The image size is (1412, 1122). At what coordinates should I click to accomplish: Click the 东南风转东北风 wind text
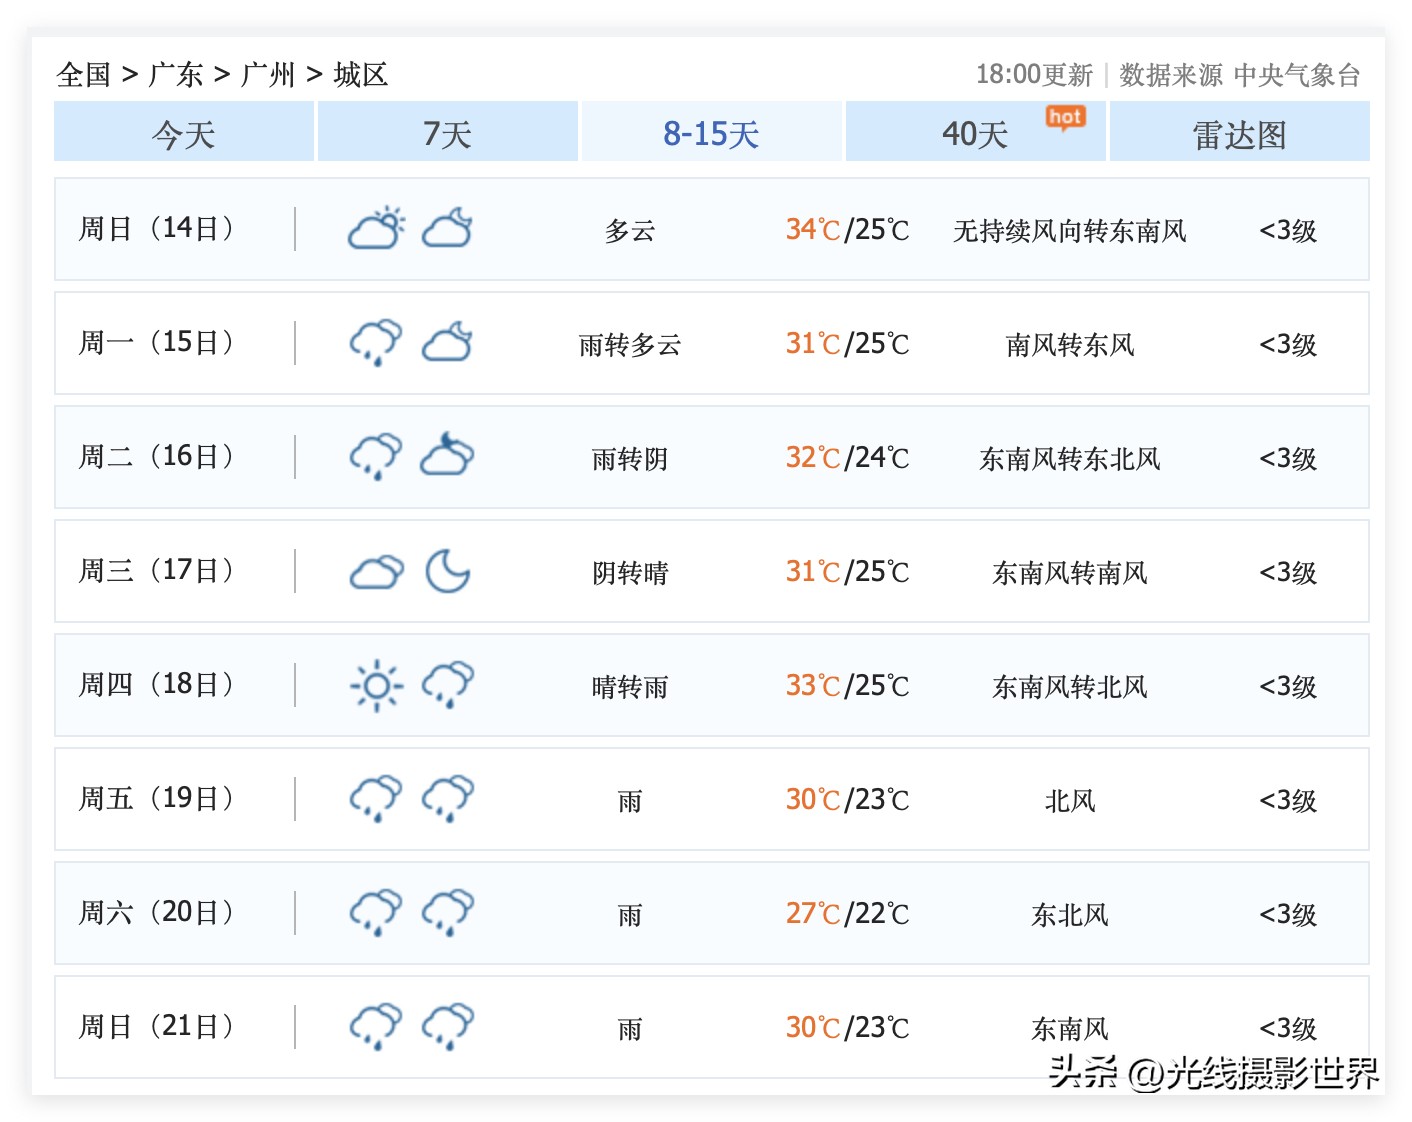[1070, 459]
